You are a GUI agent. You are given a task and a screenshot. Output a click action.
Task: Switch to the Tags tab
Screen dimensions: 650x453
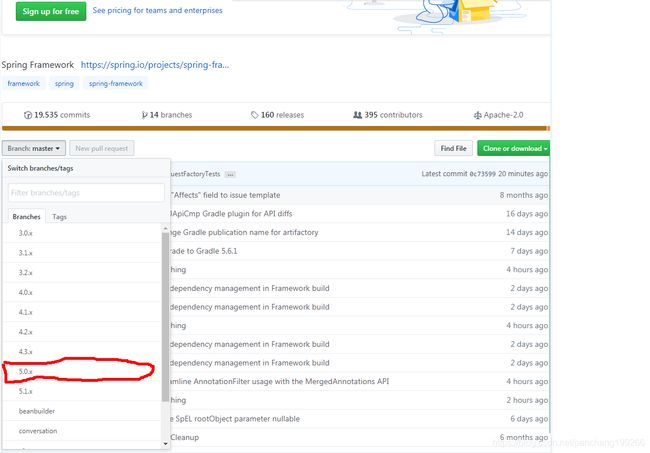59,217
